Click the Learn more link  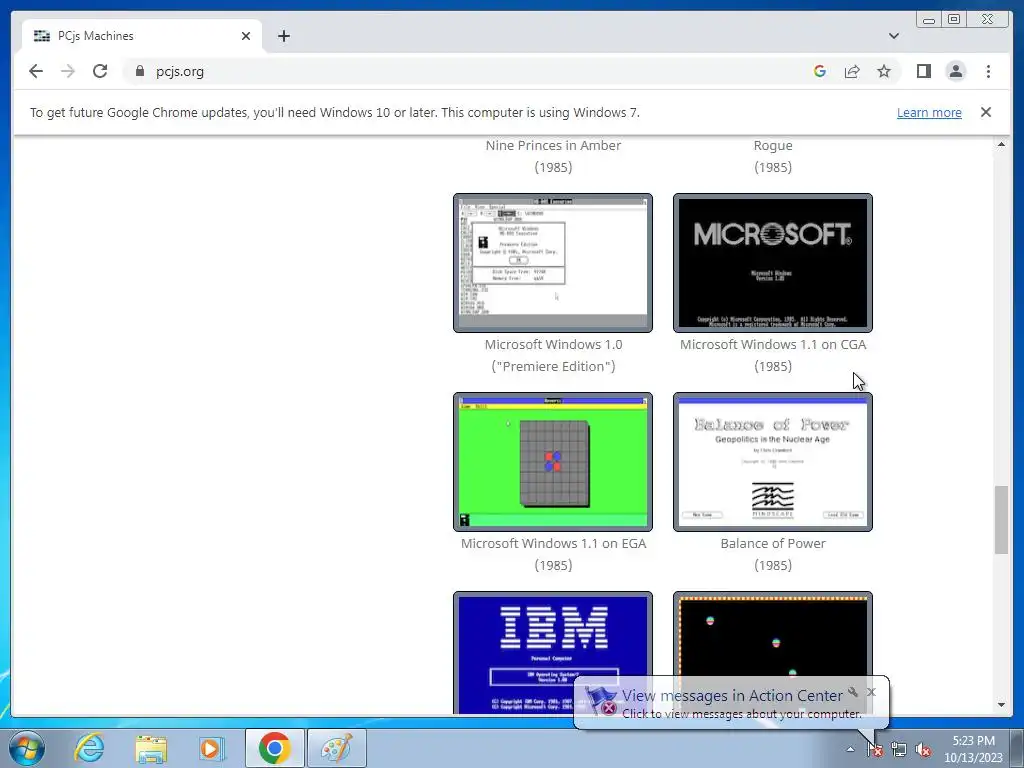(929, 112)
